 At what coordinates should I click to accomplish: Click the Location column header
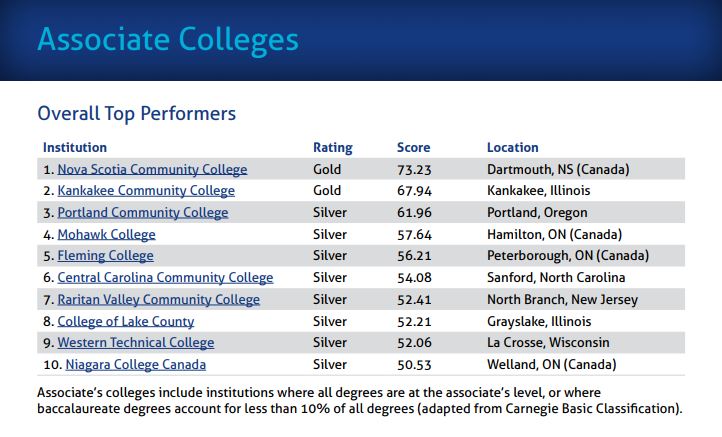pos(513,148)
